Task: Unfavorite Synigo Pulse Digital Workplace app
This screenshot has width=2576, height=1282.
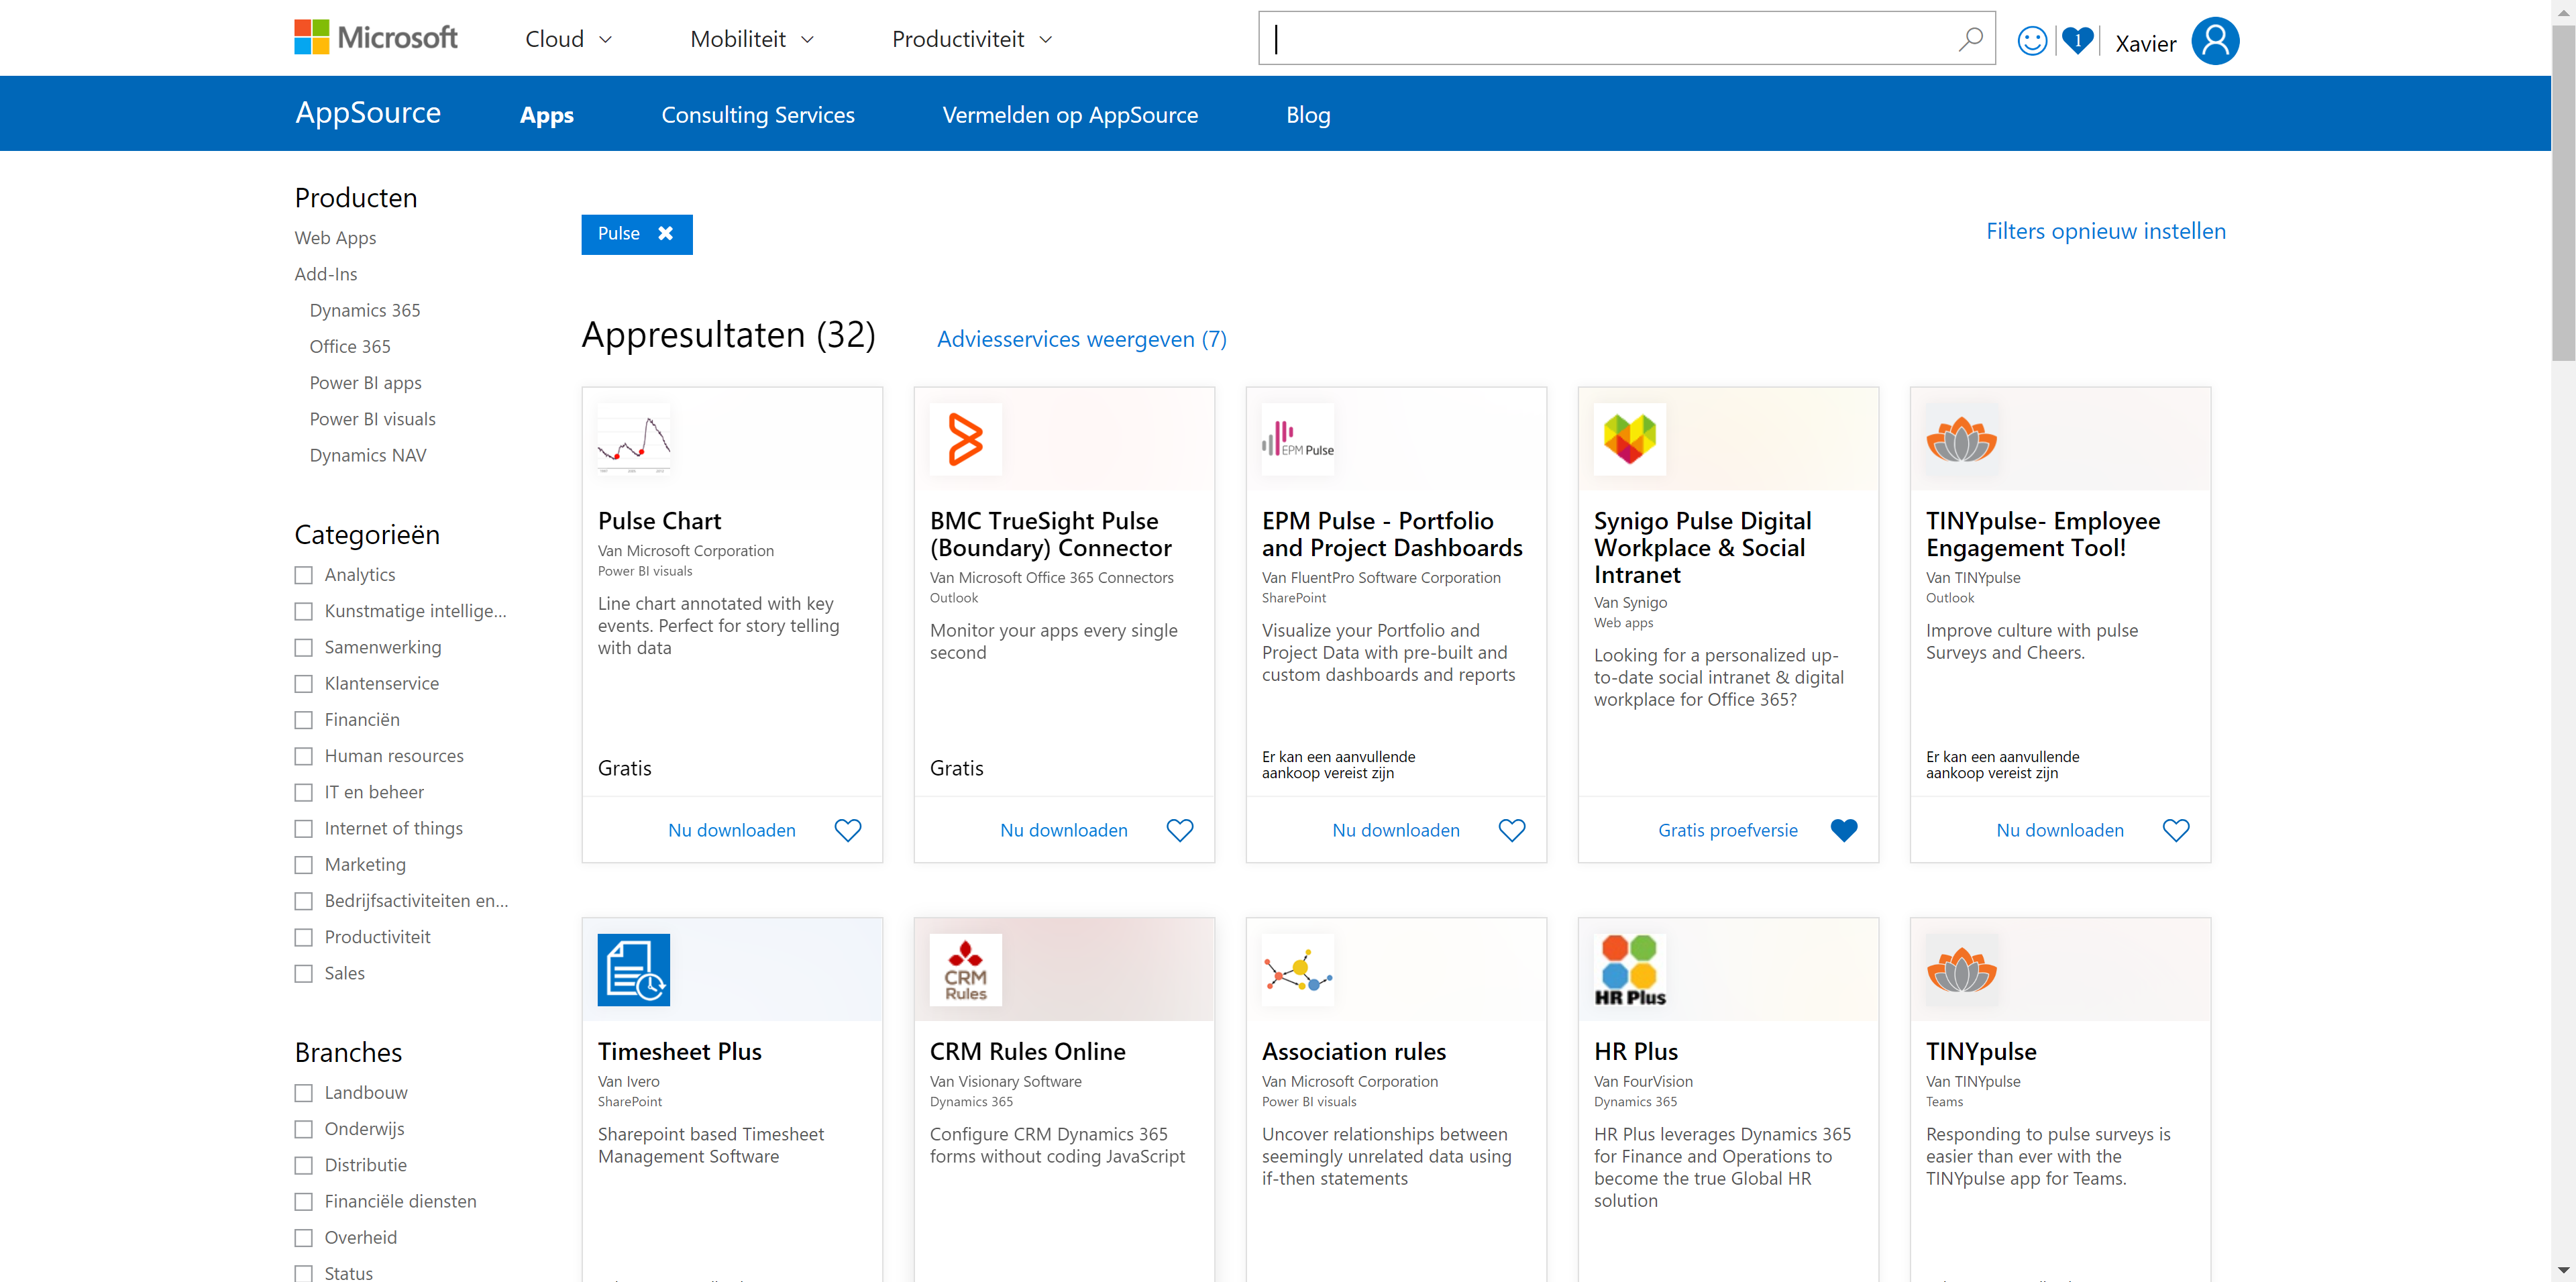Action: (1844, 830)
